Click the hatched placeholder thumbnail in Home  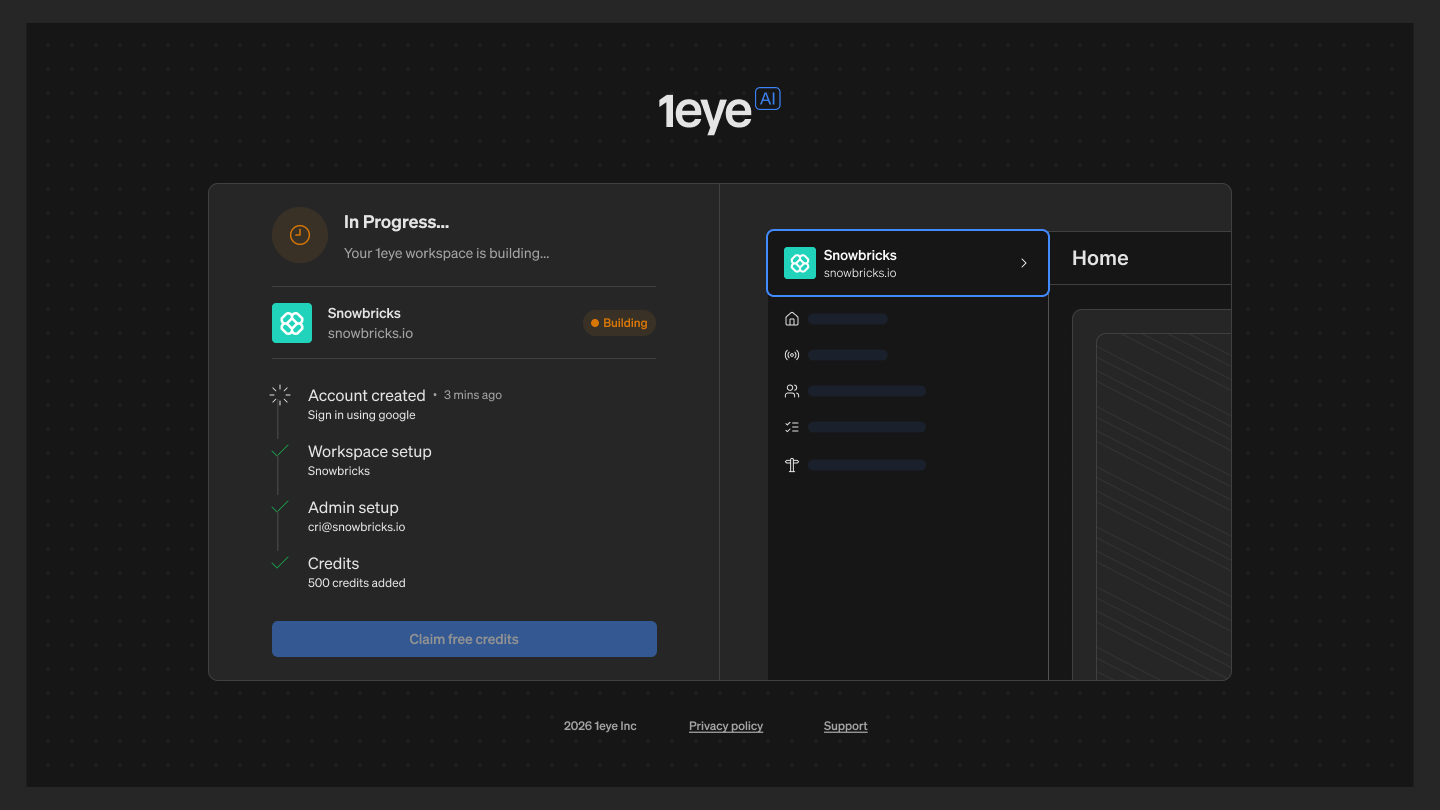click(1164, 506)
